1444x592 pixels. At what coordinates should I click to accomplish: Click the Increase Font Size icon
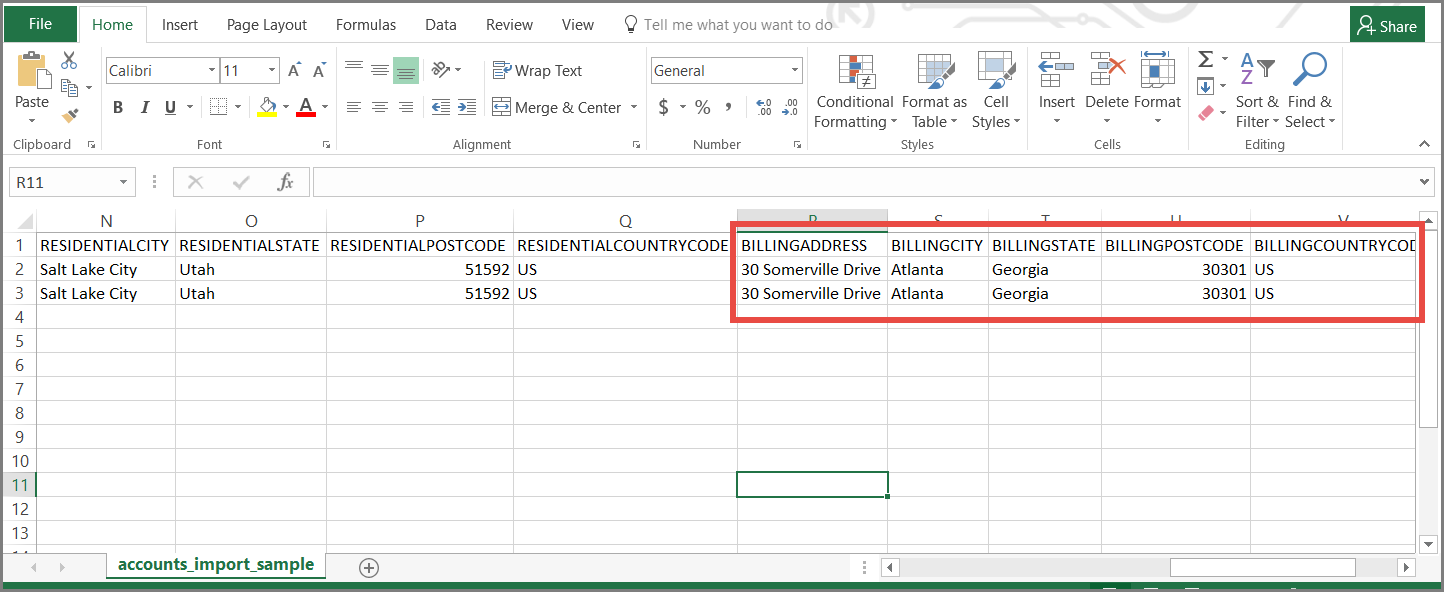[x=294, y=71]
